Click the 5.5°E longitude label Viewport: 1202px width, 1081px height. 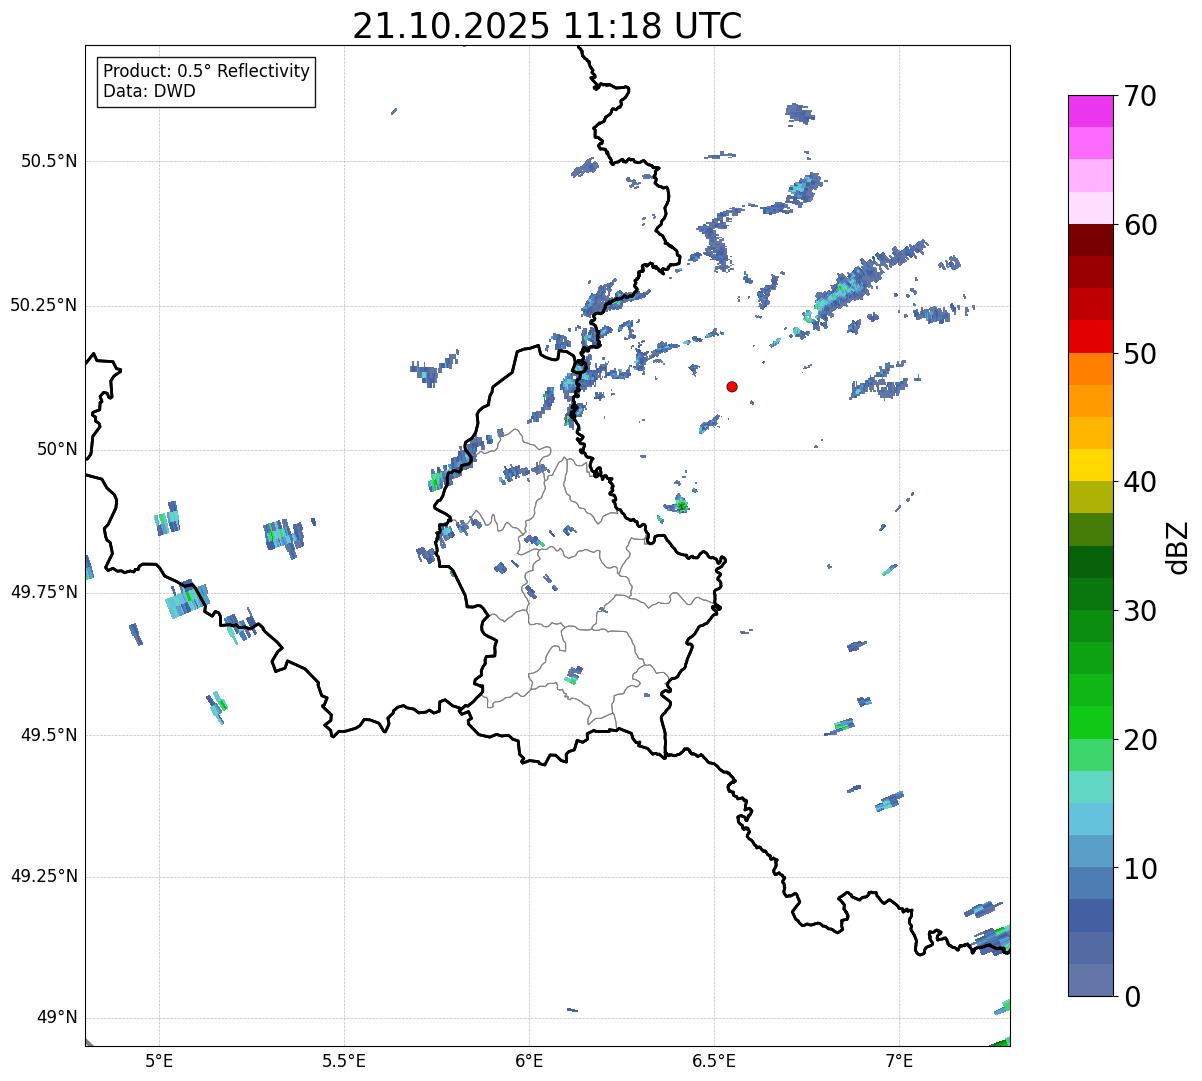pos(344,1060)
